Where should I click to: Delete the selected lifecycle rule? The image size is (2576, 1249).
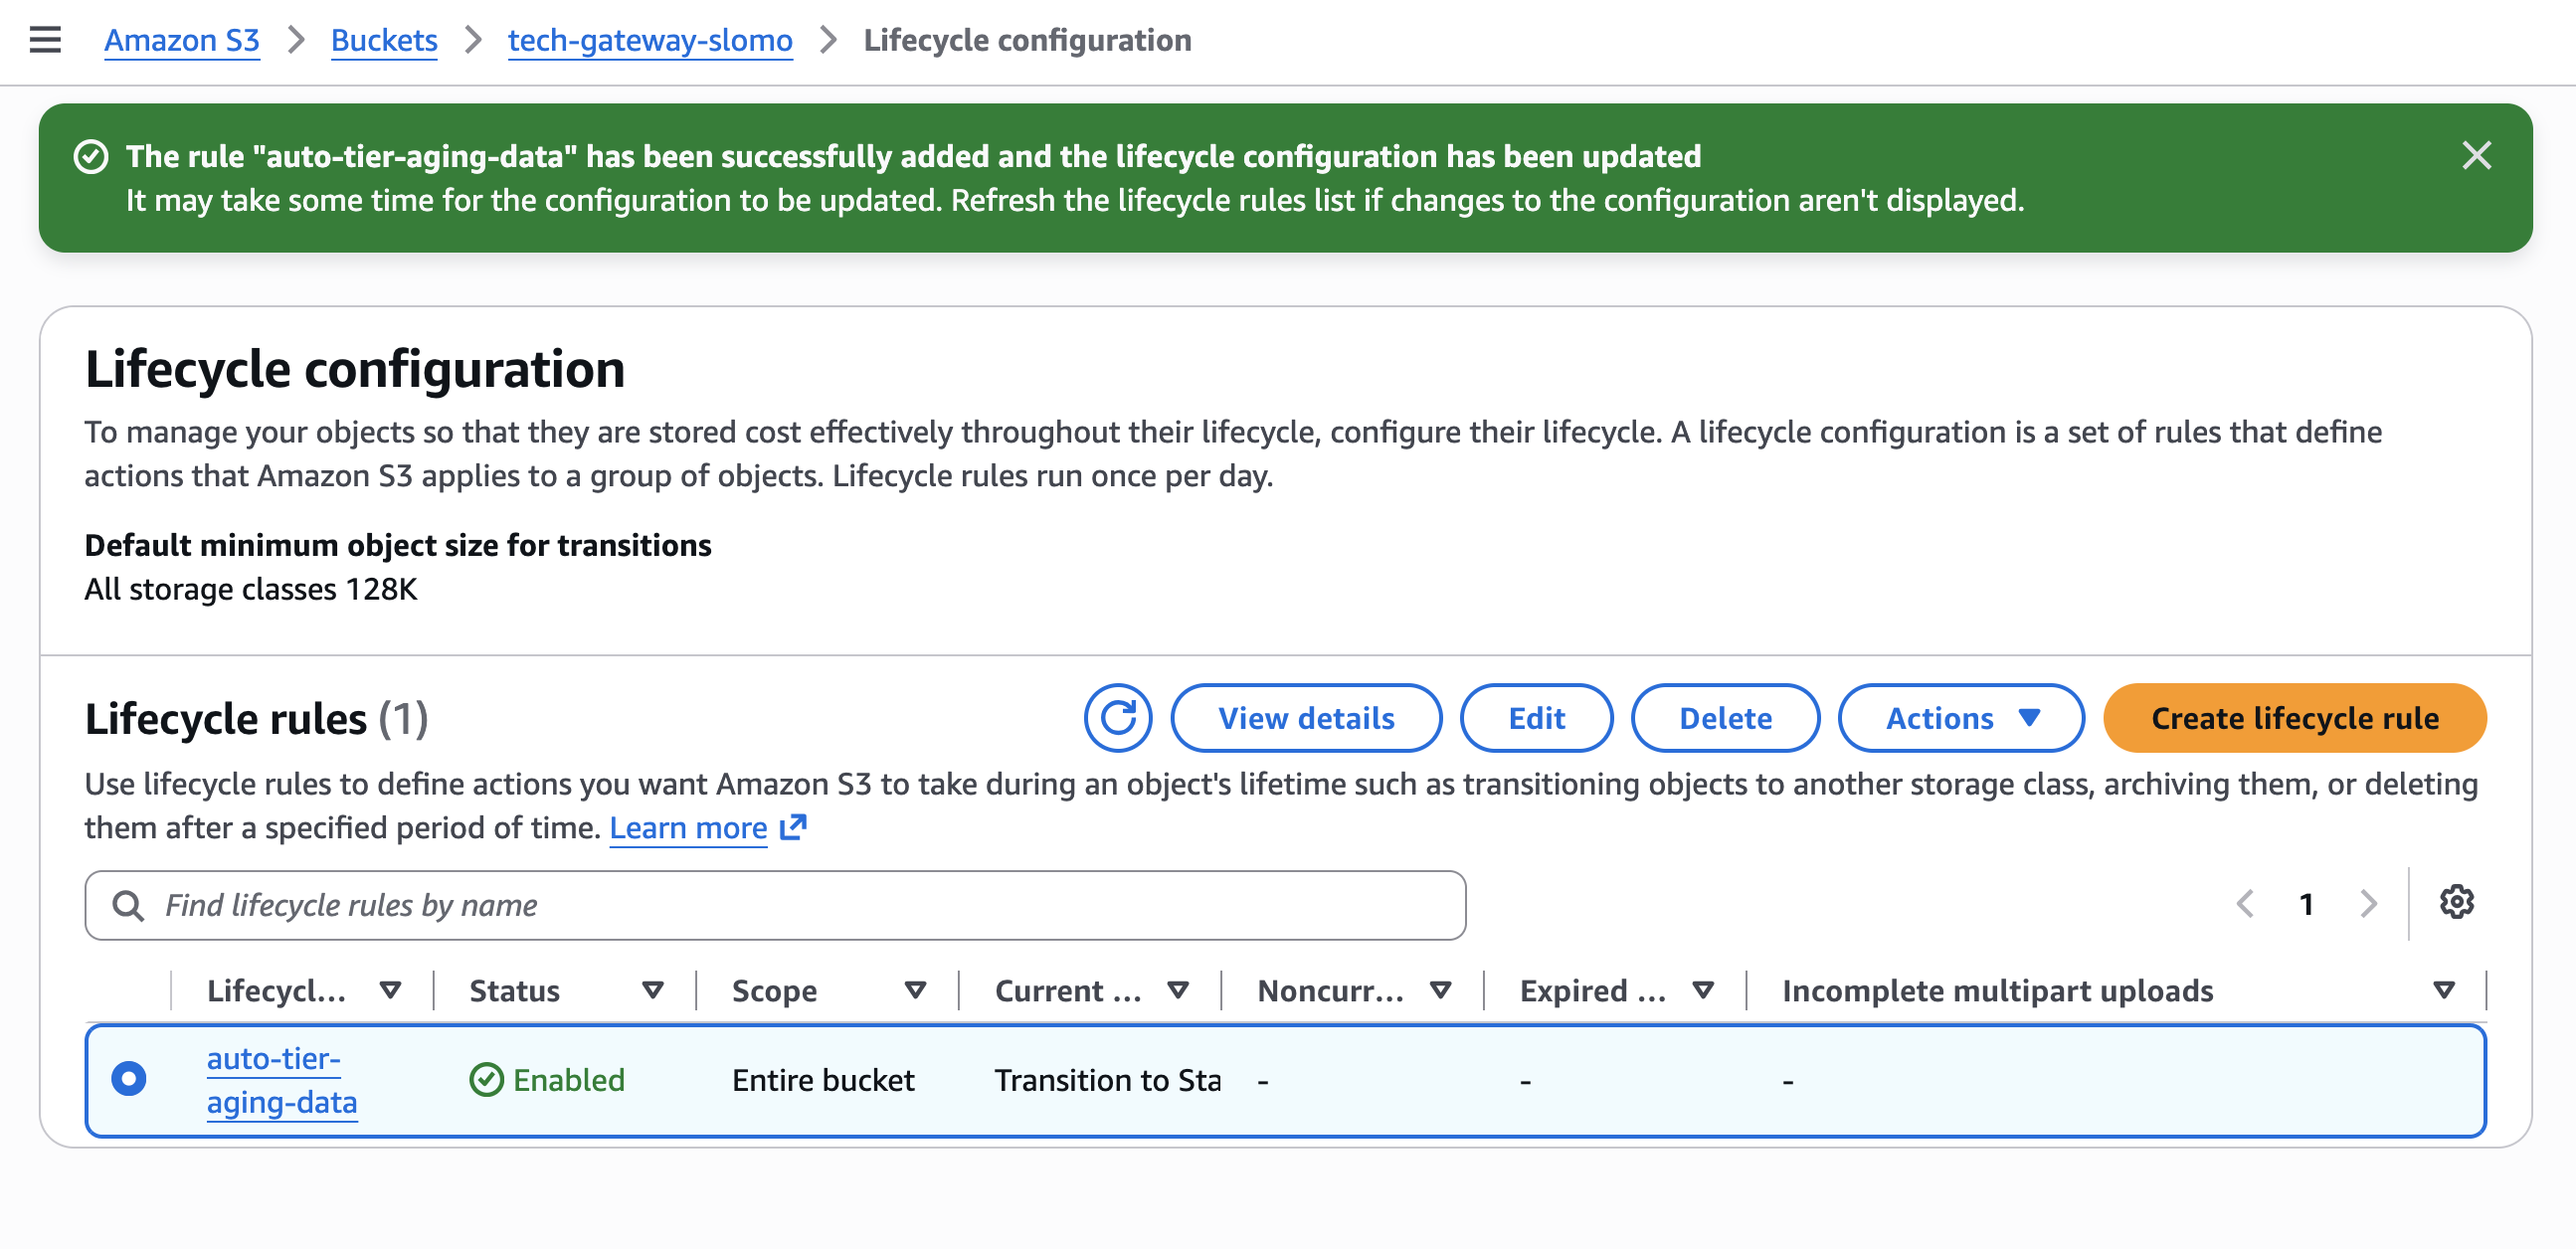(1725, 718)
